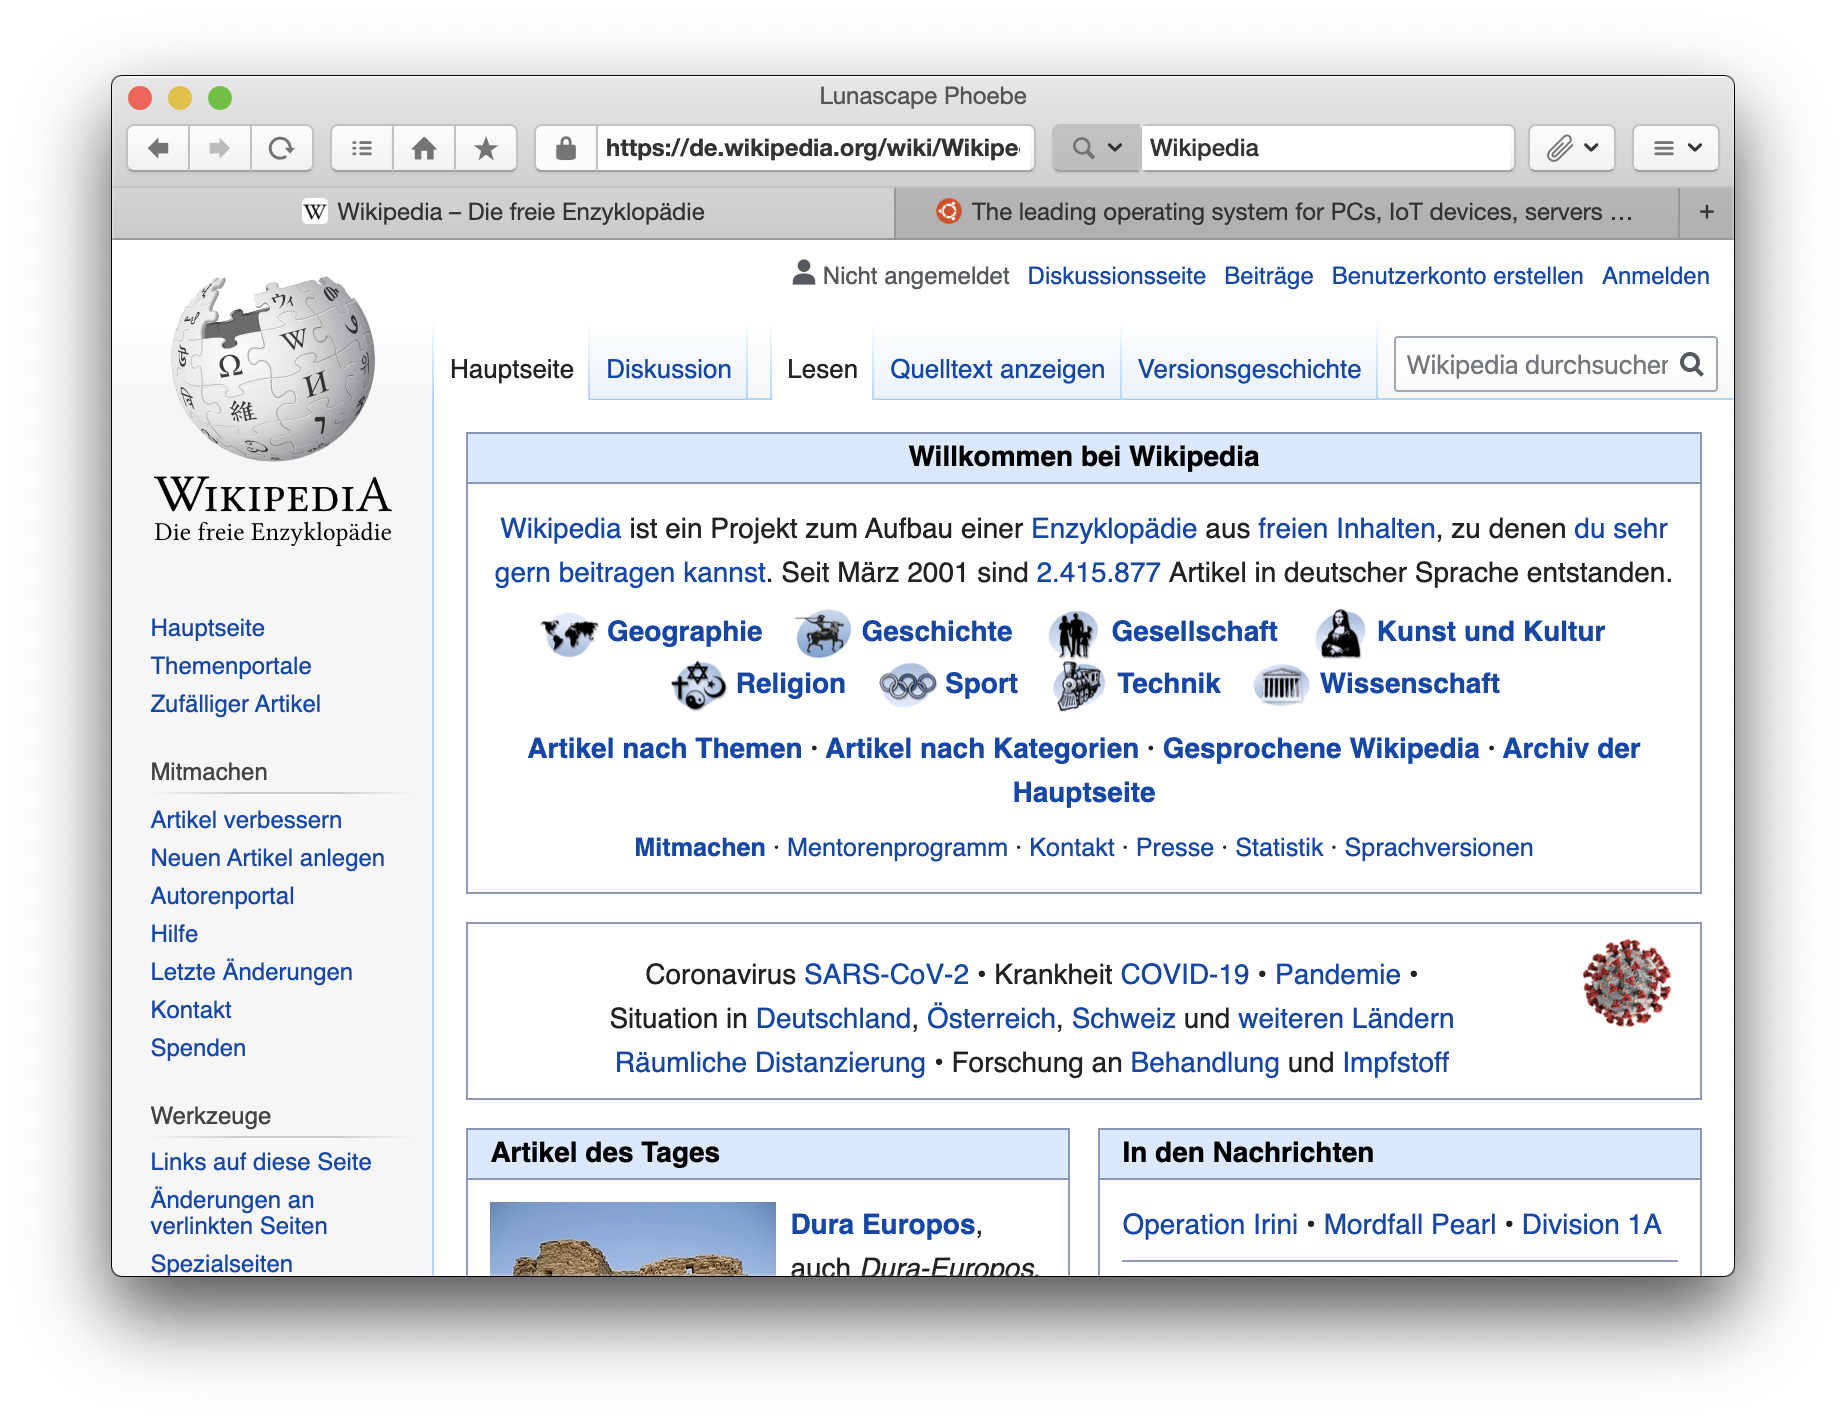Open the search engine magnifier dropdown

(x=1097, y=148)
